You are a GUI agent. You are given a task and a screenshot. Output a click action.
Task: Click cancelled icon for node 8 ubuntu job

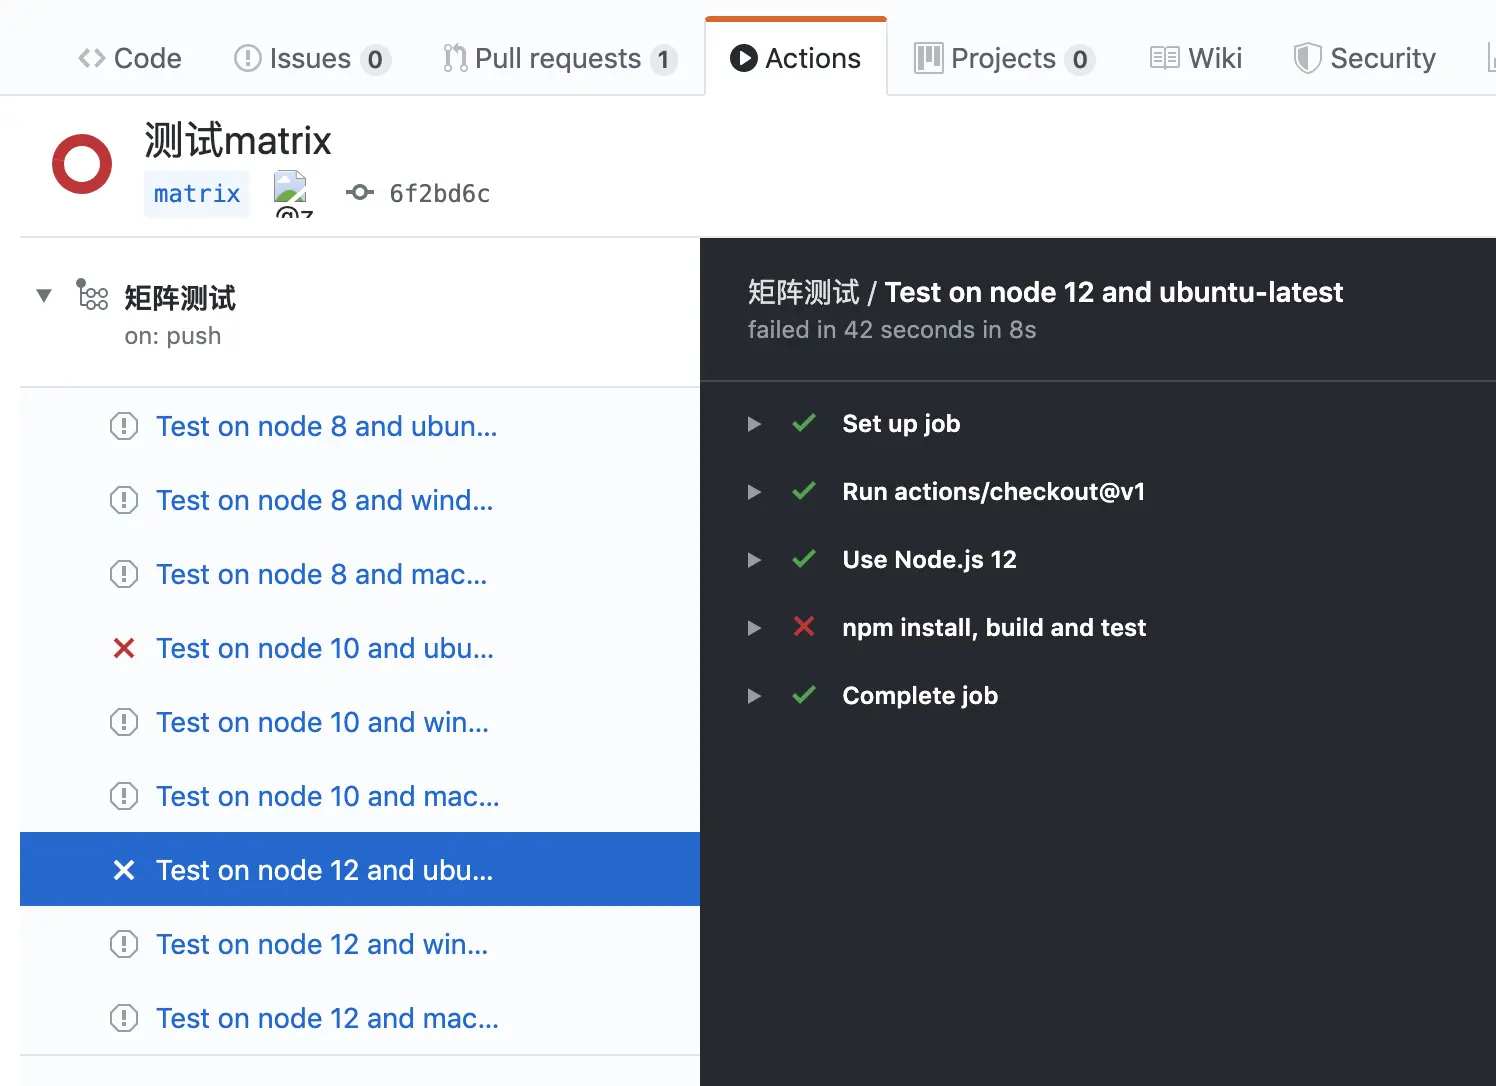pyautogui.click(x=124, y=426)
